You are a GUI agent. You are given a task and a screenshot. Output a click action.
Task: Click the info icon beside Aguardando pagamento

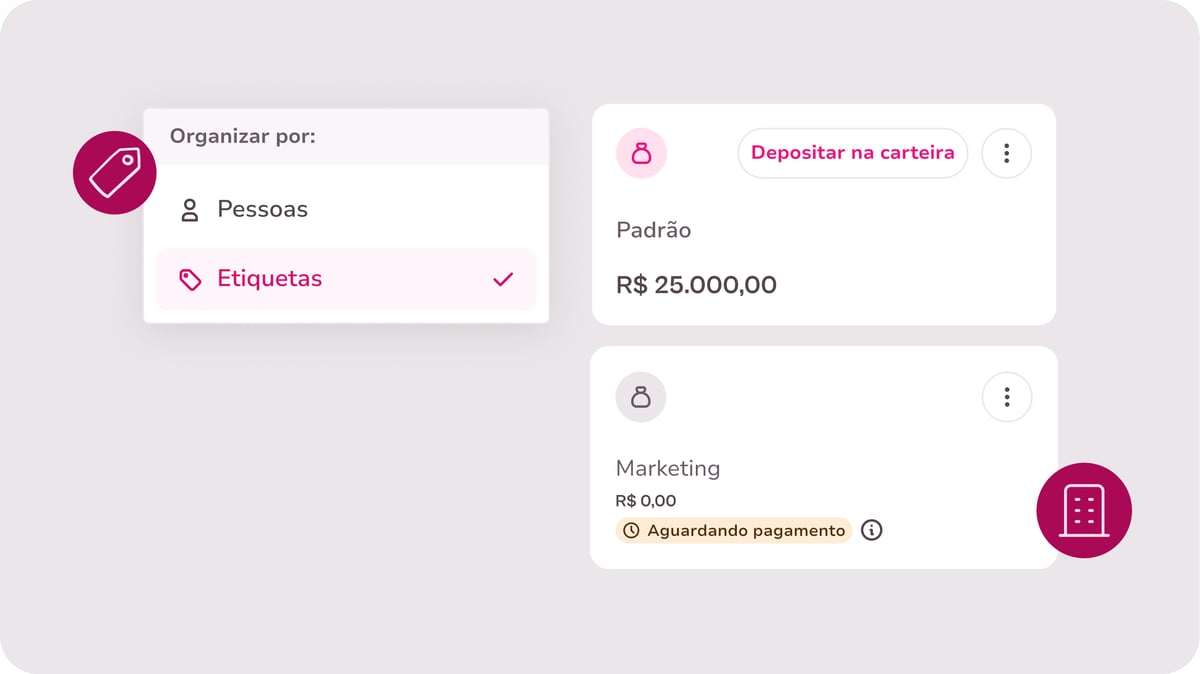click(x=872, y=530)
